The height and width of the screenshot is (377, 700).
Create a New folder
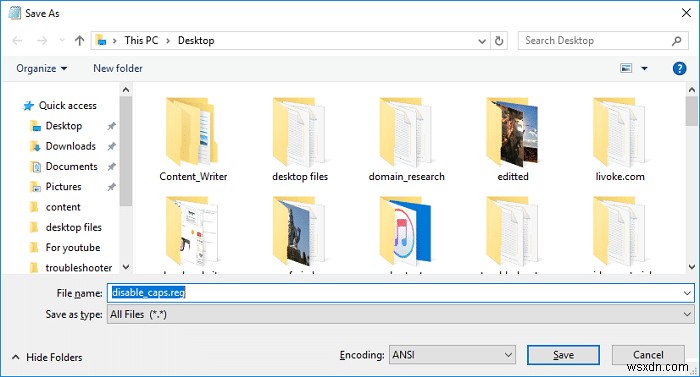point(118,68)
